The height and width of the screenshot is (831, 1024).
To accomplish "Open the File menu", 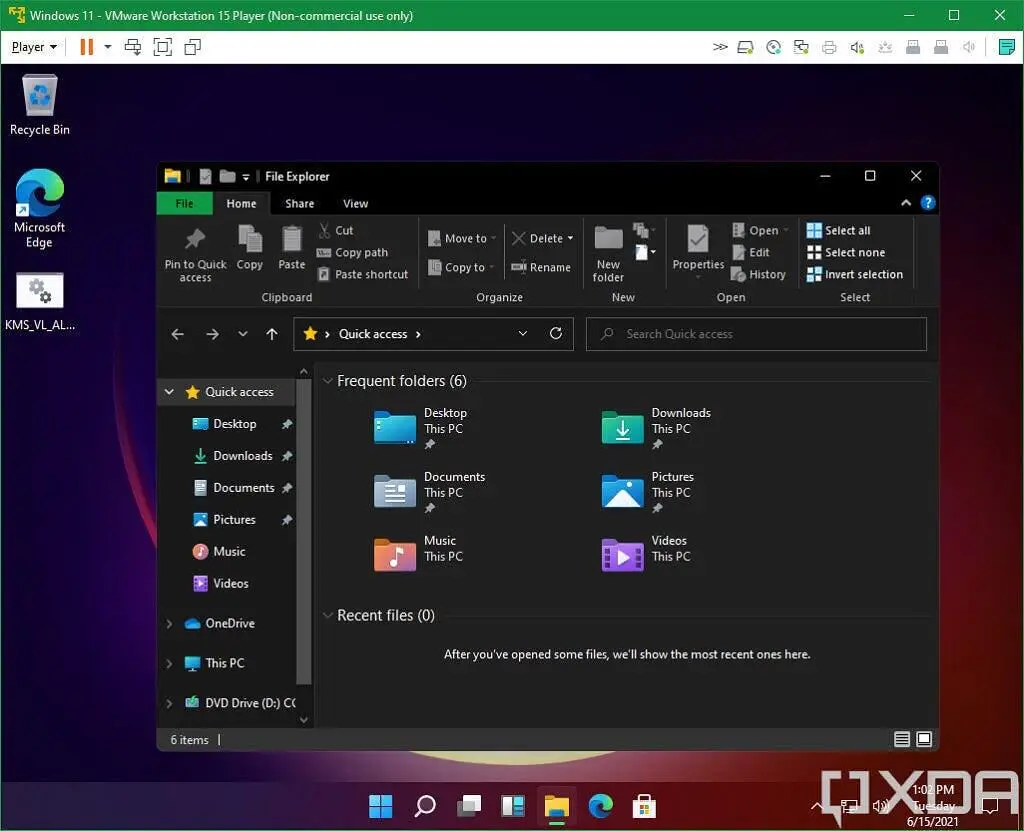I will pos(184,203).
